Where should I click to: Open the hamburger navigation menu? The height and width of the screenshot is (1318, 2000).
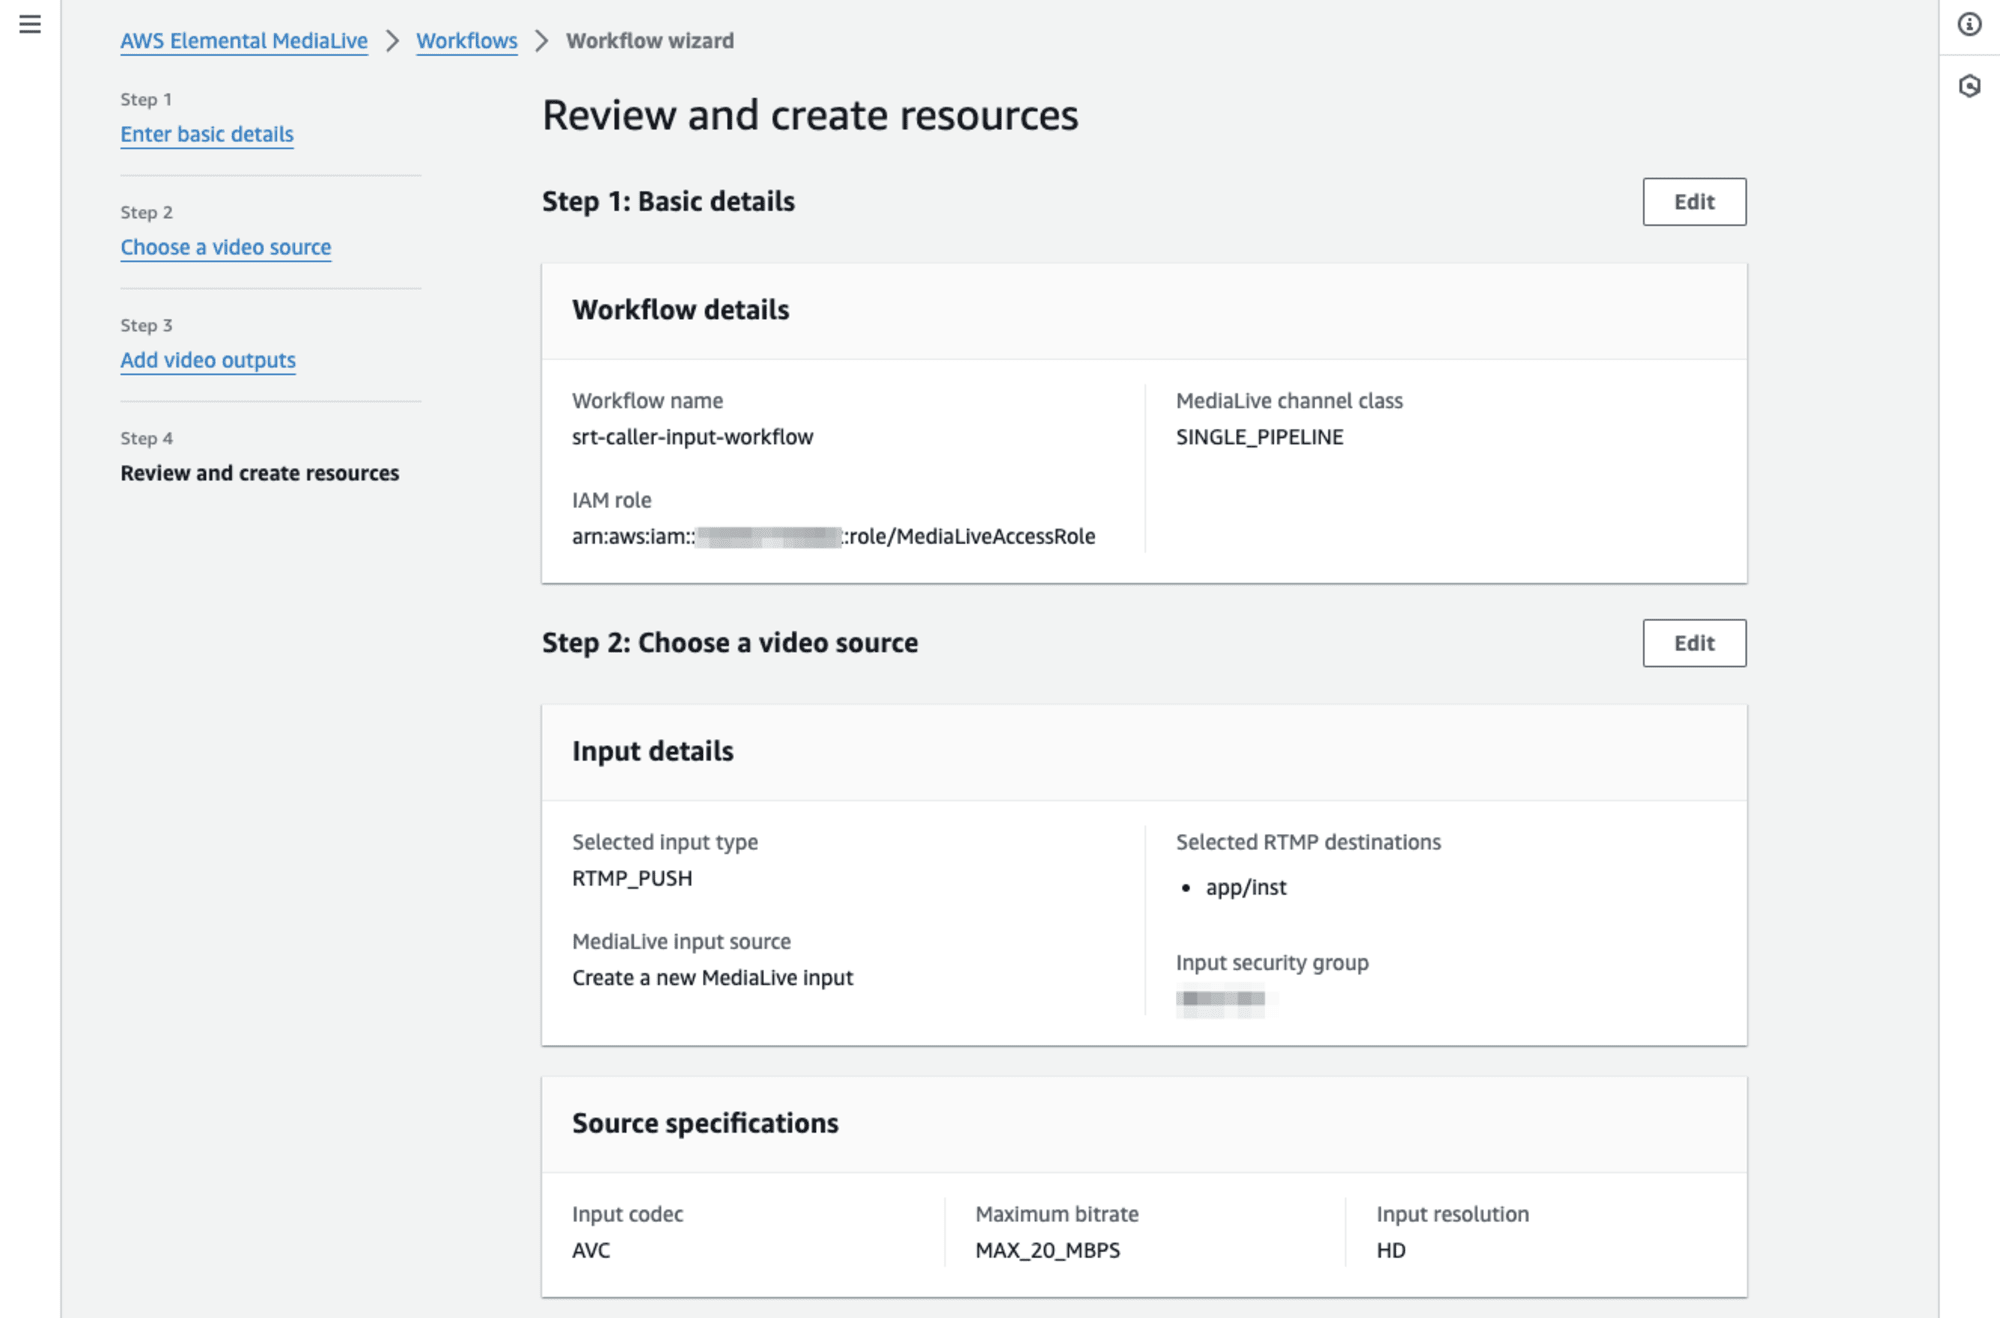pyautogui.click(x=30, y=24)
